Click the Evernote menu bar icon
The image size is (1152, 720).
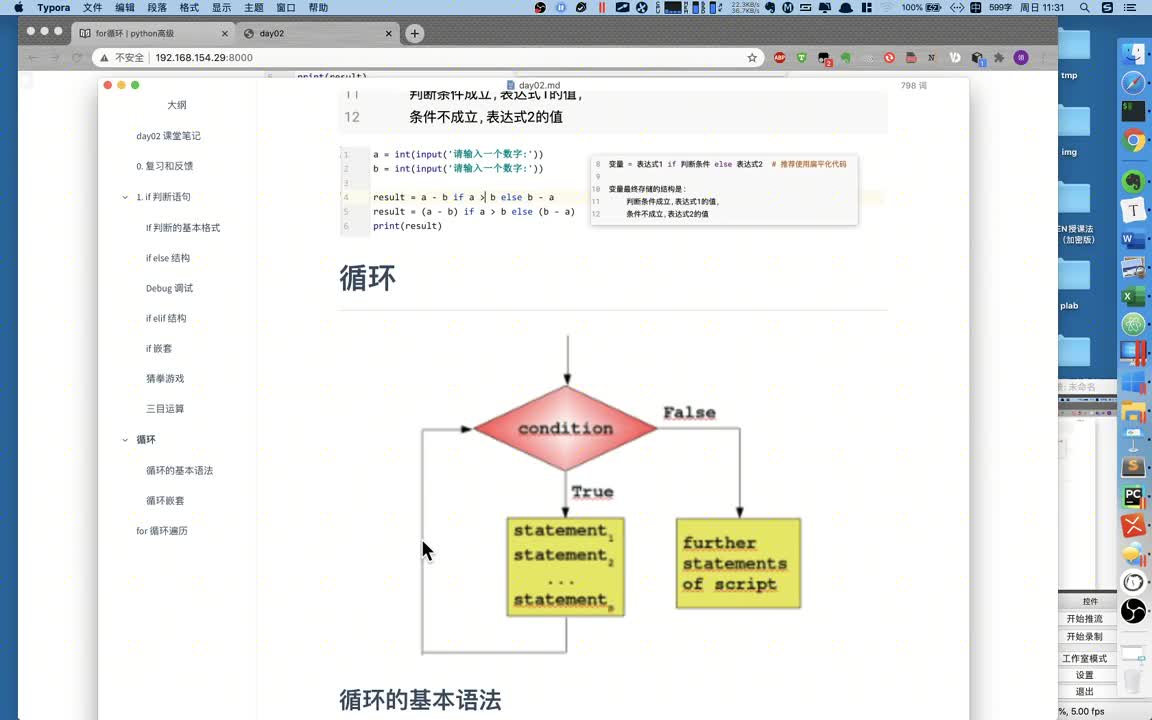770,7
